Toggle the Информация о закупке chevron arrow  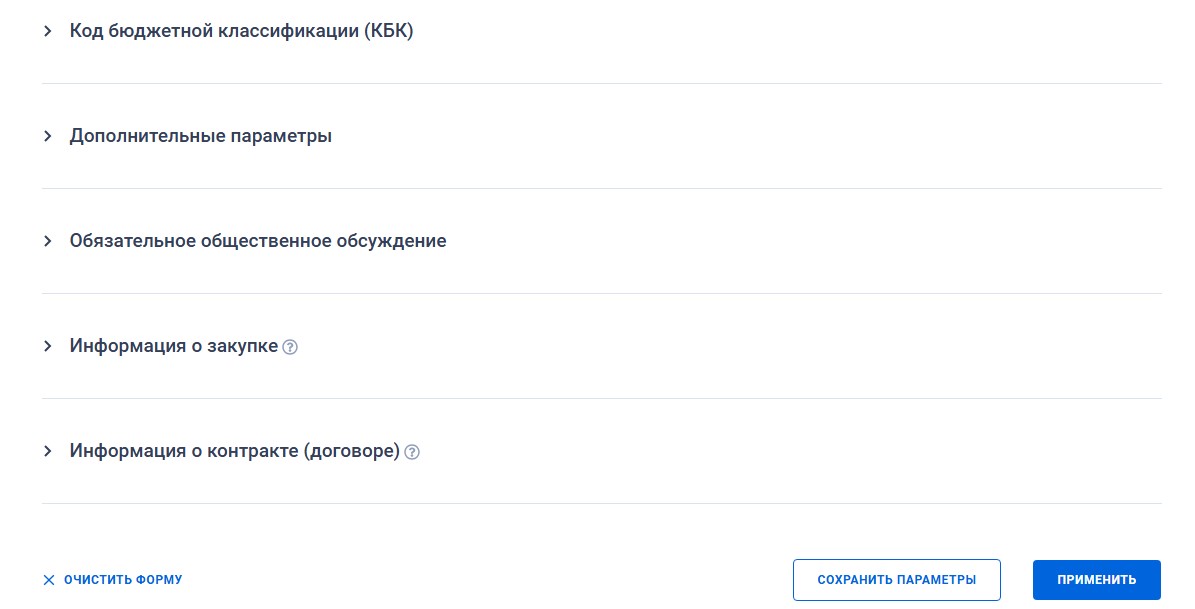(x=47, y=346)
